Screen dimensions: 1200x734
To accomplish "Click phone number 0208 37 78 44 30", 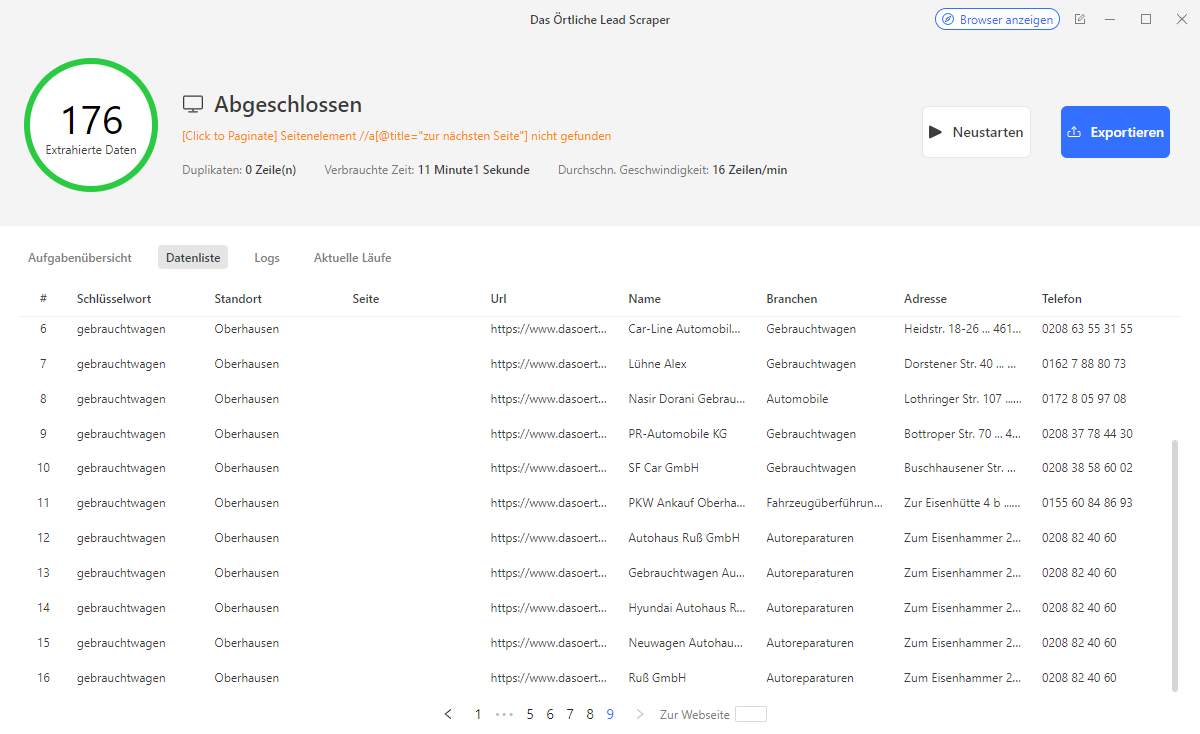I will 1087,434.
